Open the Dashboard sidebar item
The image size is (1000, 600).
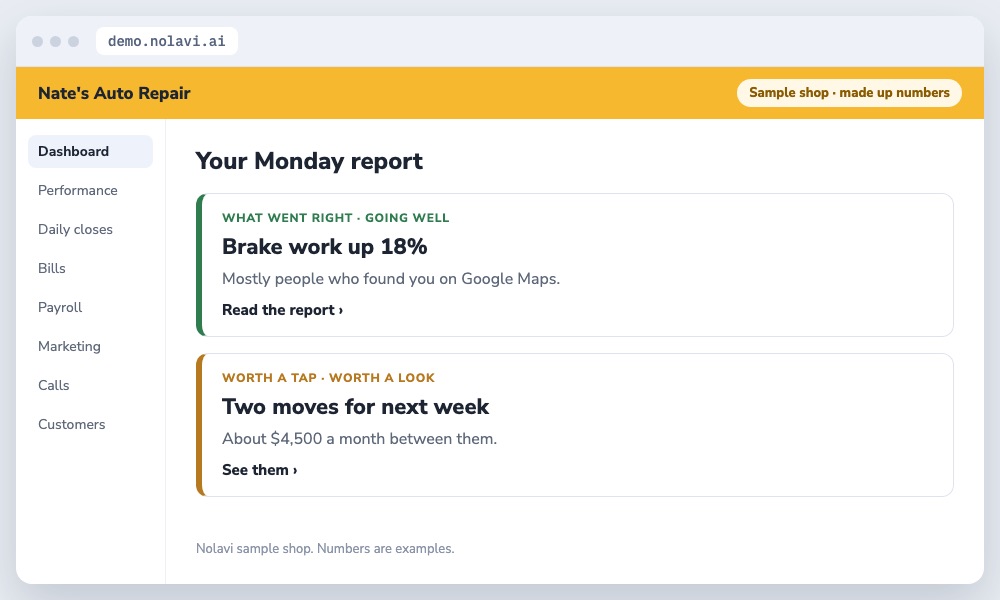(91, 151)
